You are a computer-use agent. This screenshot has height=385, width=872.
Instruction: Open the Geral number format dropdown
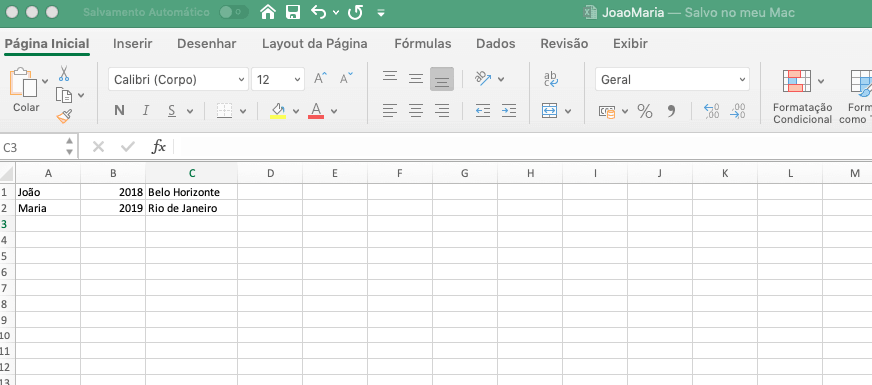672,80
